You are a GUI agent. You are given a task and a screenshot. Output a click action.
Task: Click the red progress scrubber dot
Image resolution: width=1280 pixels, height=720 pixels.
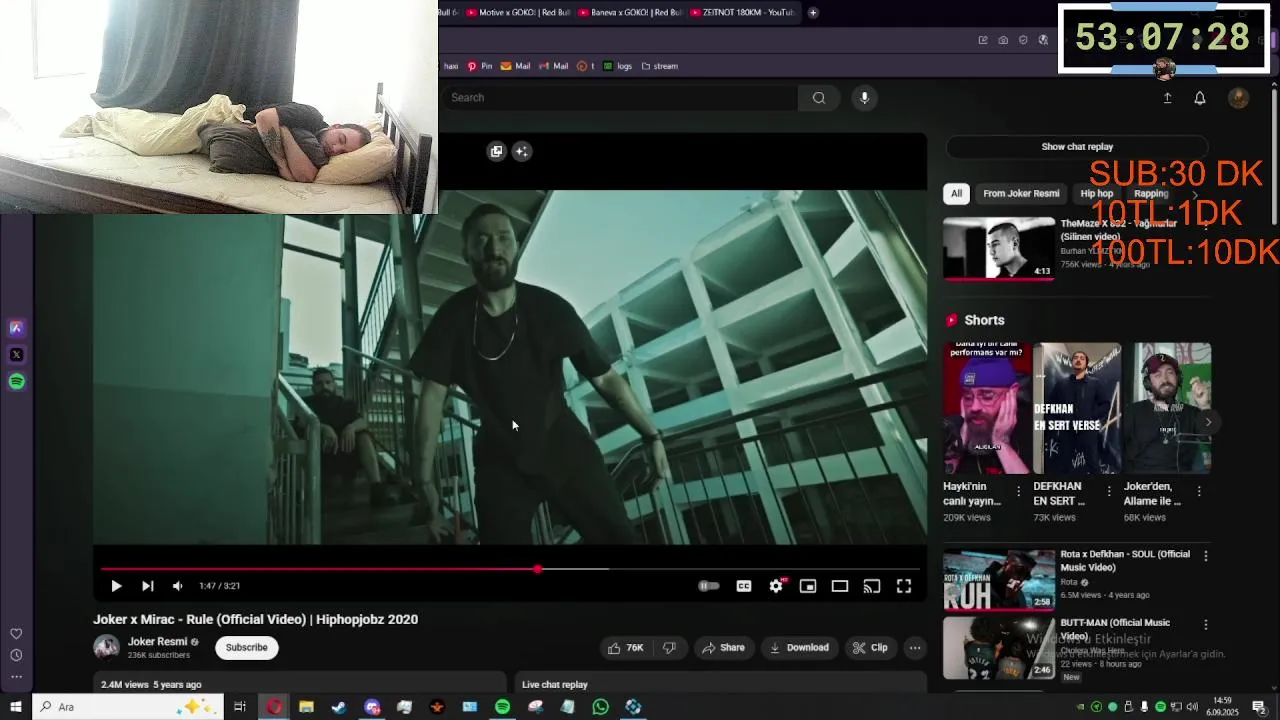click(x=538, y=569)
